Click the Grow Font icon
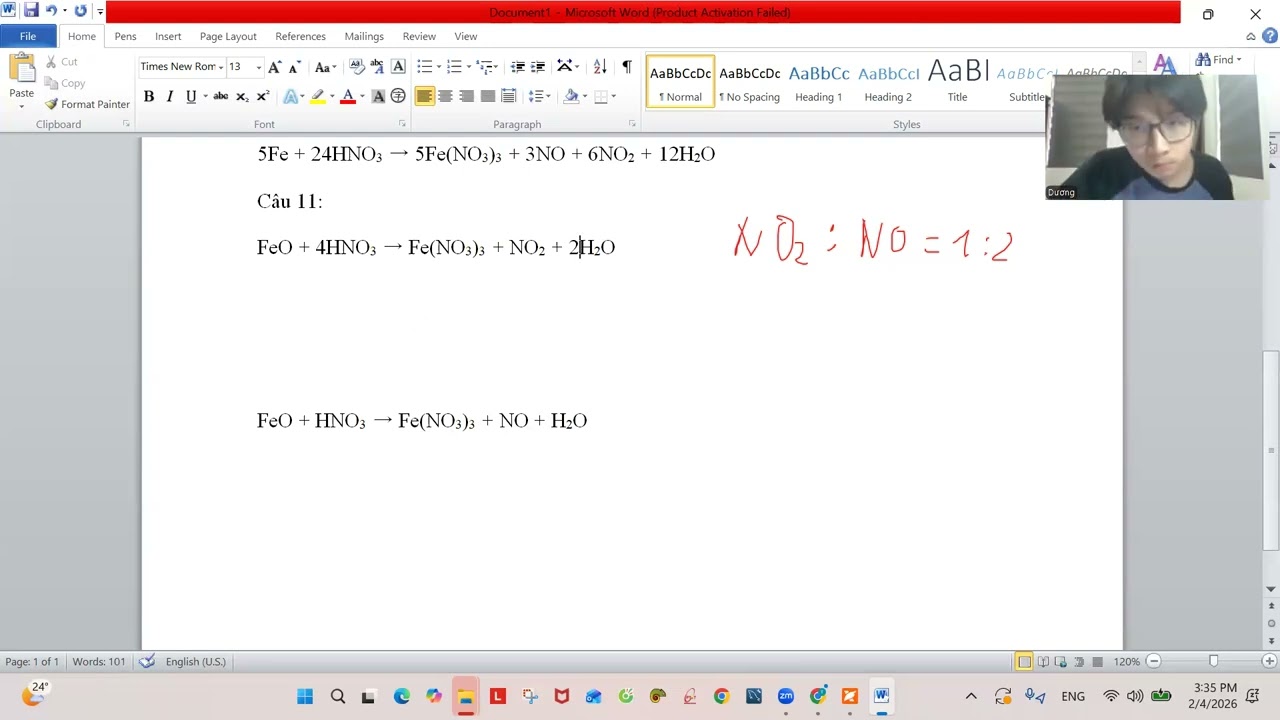This screenshot has height=720, width=1280. pos(274,67)
